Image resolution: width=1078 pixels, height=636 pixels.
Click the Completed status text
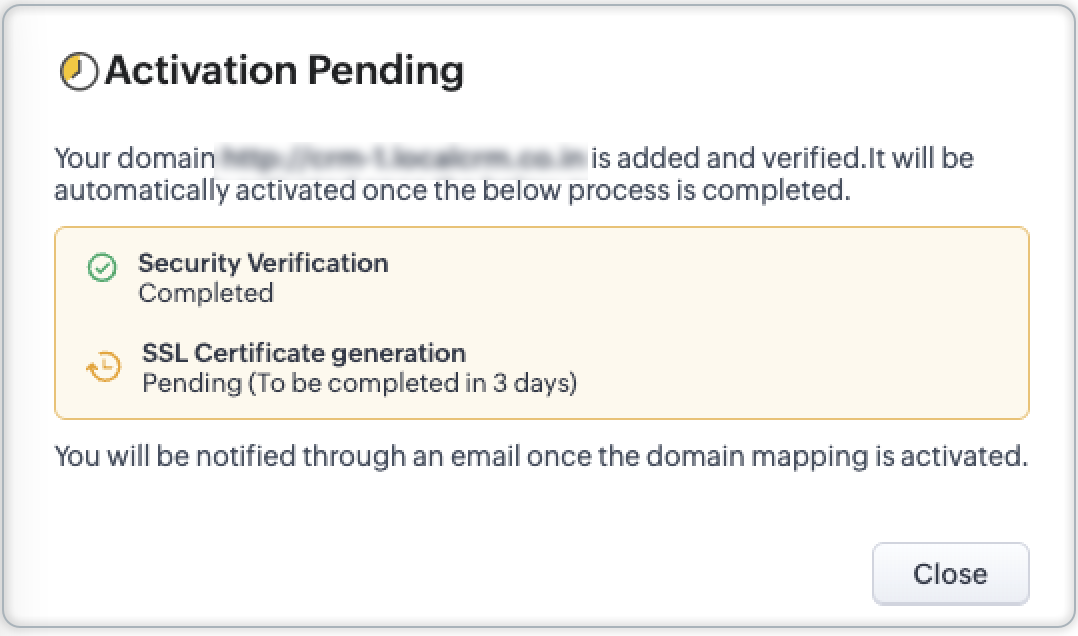pyautogui.click(x=206, y=293)
